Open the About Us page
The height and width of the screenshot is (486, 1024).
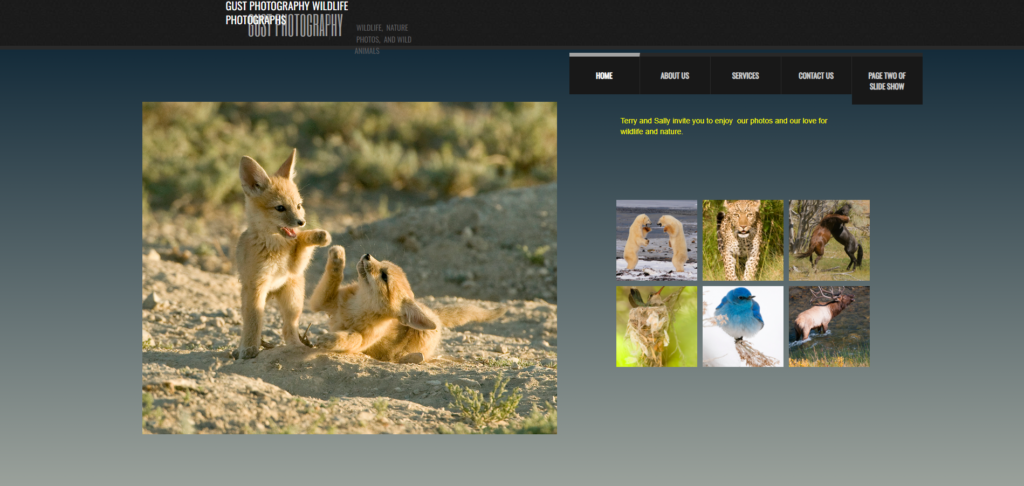pos(675,76)
